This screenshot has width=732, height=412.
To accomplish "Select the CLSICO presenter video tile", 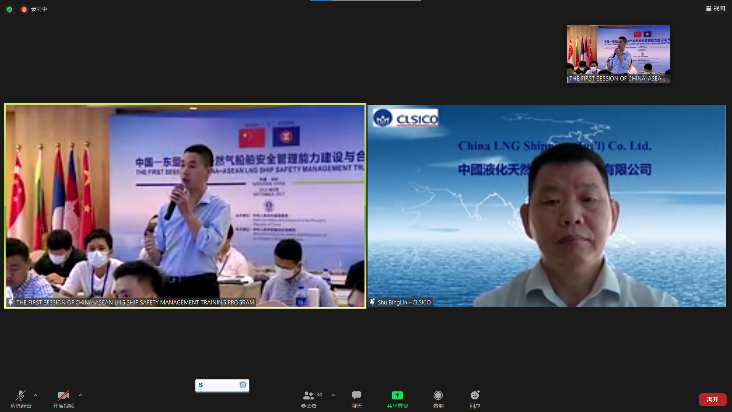I will click(x=547, y=206).
